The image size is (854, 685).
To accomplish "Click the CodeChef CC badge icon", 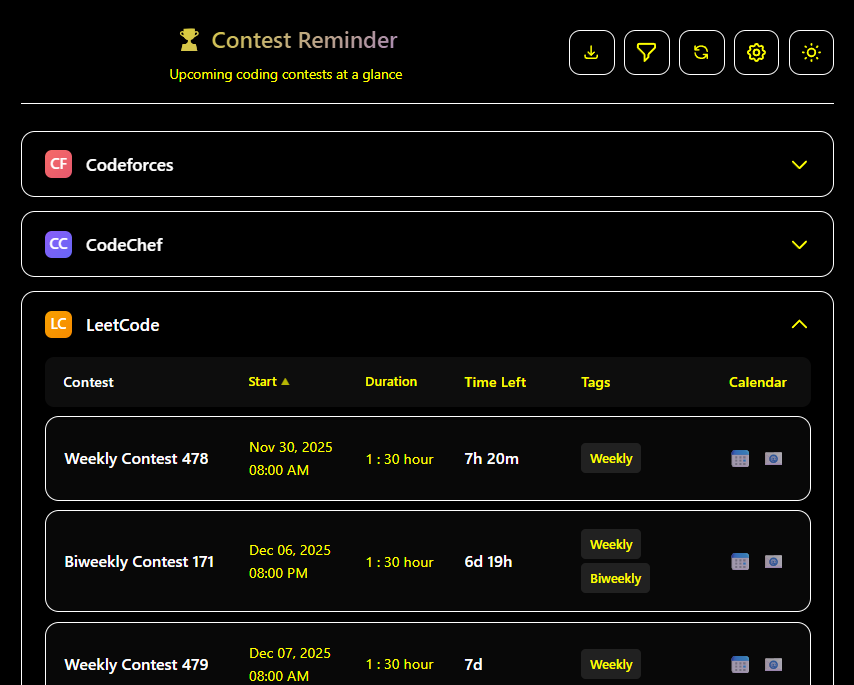I will pos(58,244).
